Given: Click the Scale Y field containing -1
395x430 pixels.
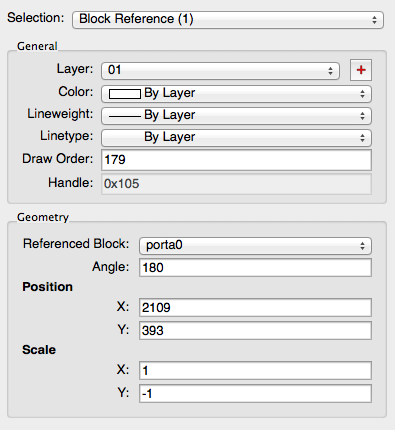Looking at the screenshot, I should 255,394.
